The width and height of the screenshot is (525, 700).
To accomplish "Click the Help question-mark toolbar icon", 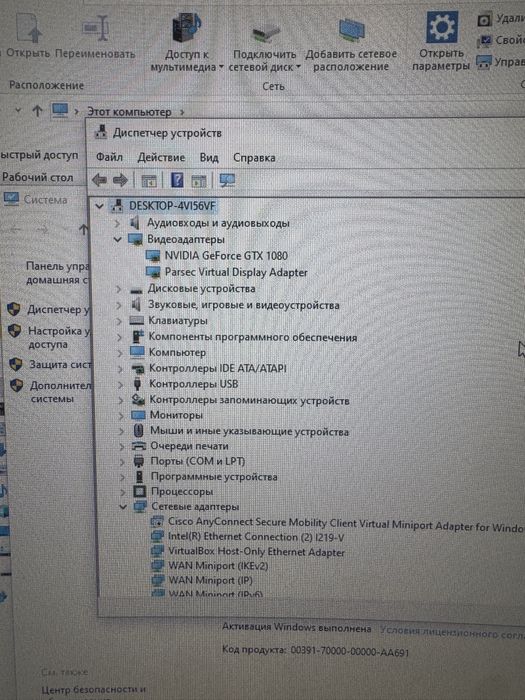I will pos(177,180).
